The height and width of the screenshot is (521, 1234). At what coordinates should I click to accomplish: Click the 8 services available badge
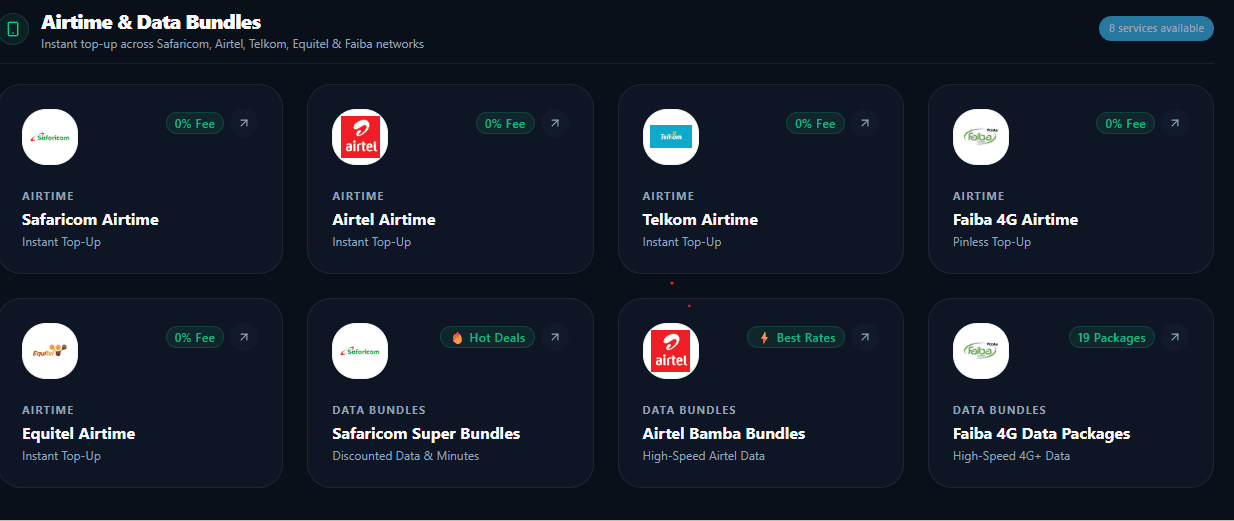(x=1156, y=28)
